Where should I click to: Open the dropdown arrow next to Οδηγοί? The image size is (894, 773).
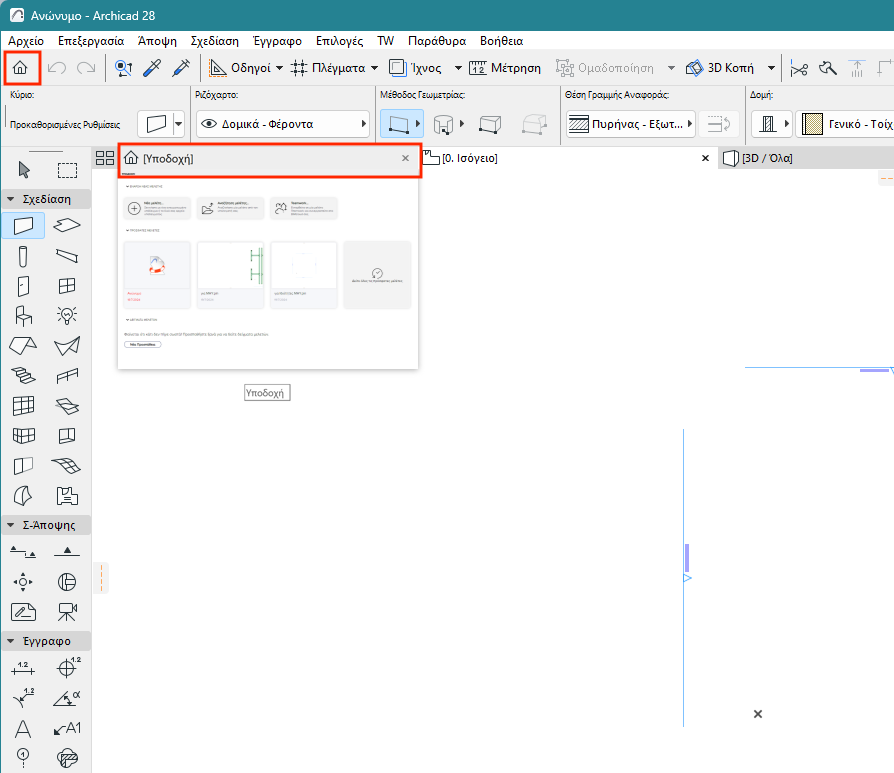[279, 68]
